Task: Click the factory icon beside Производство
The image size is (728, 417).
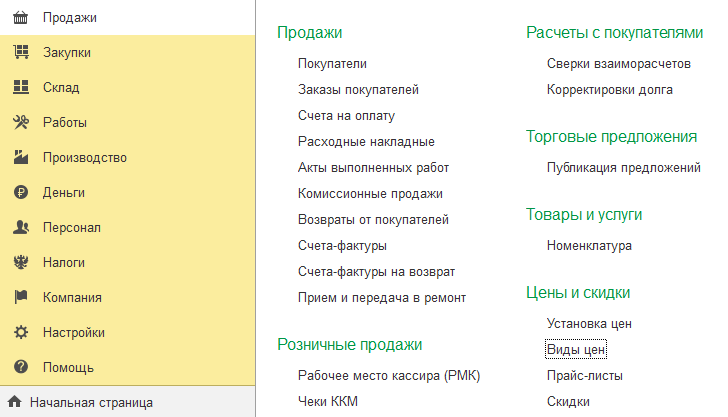Action: point(21,157)
